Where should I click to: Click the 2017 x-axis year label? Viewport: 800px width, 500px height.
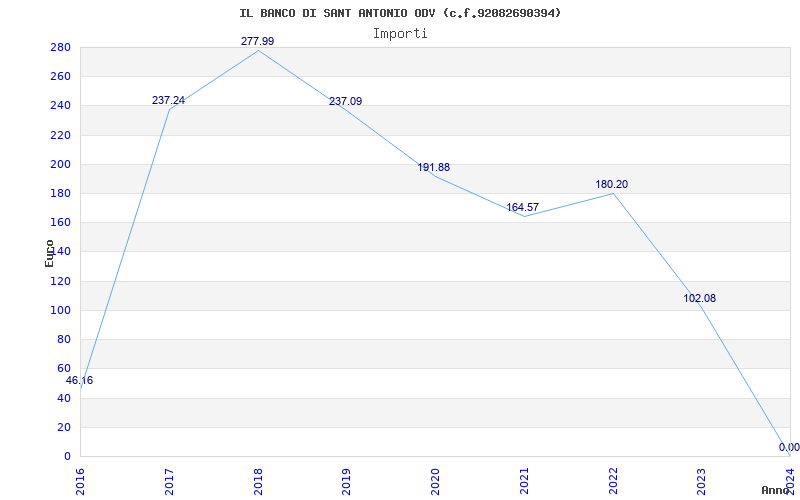(x=169, y=482)
